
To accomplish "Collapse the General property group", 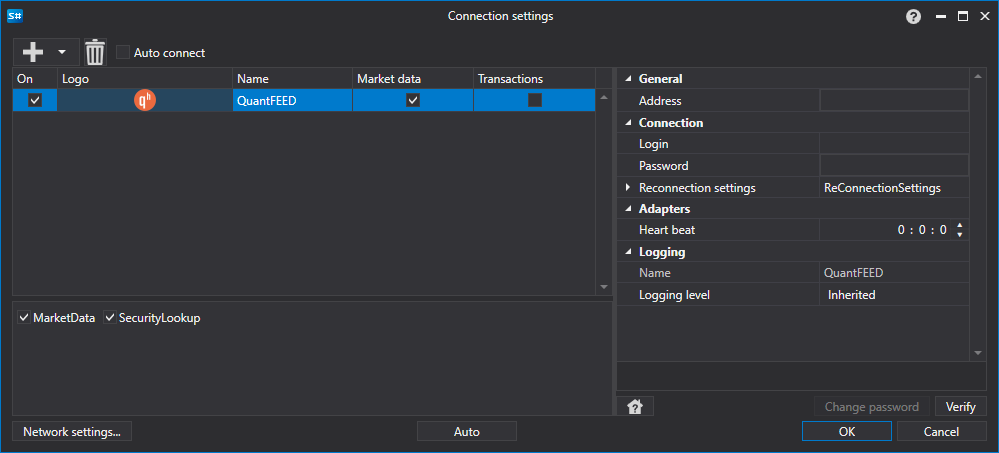I will (x=629, y=79).
